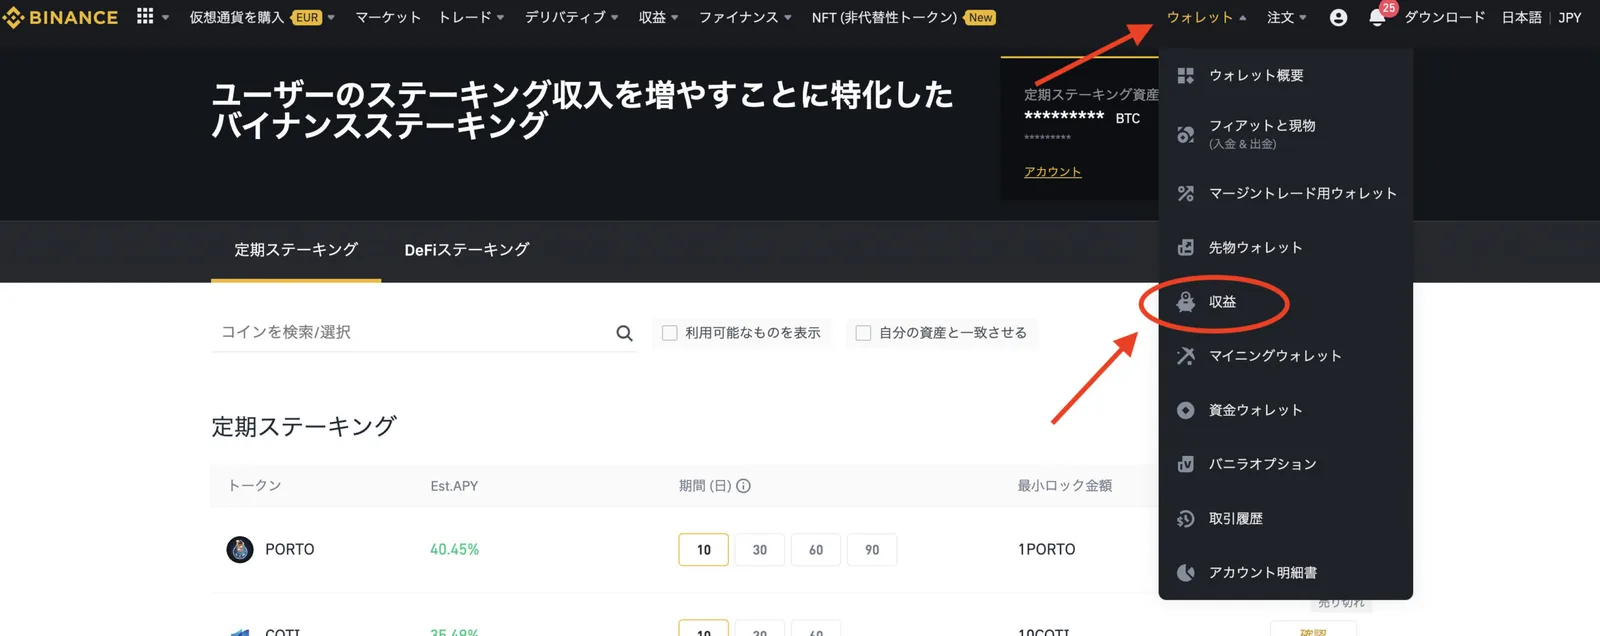The height and width of the screenshot is (636, 1600).
Task: Click the Est.APY column header
Action: (454, 486)
